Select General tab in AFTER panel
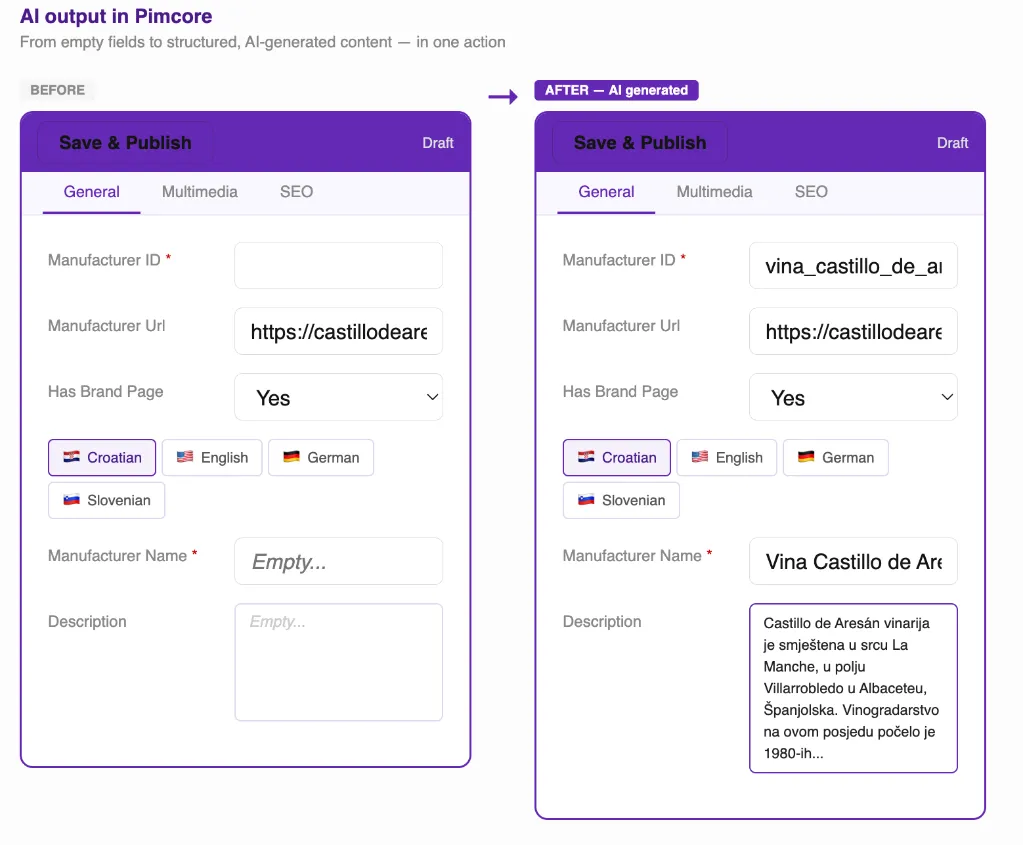The width and height of the screenshot is (1023, 845). [606, 192]
